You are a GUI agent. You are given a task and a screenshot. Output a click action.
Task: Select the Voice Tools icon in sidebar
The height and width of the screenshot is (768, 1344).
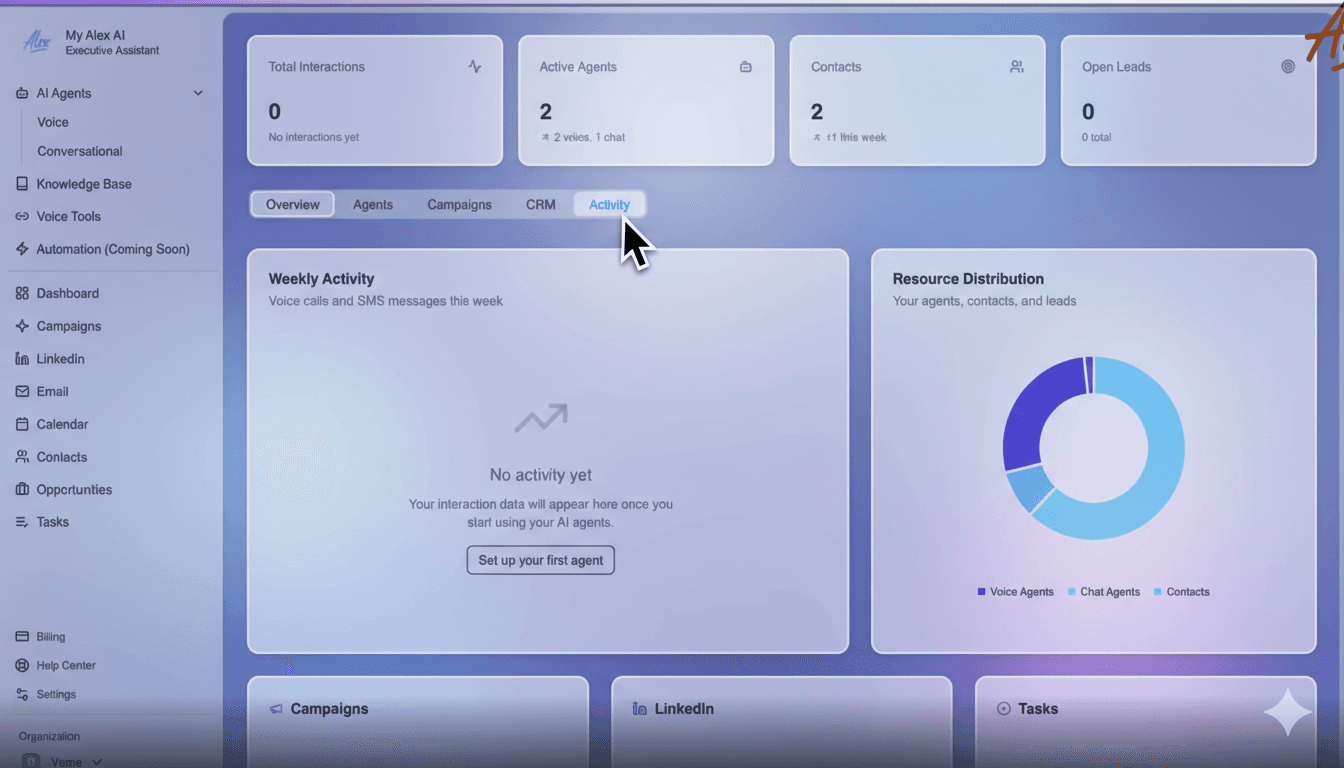(22, 216)
